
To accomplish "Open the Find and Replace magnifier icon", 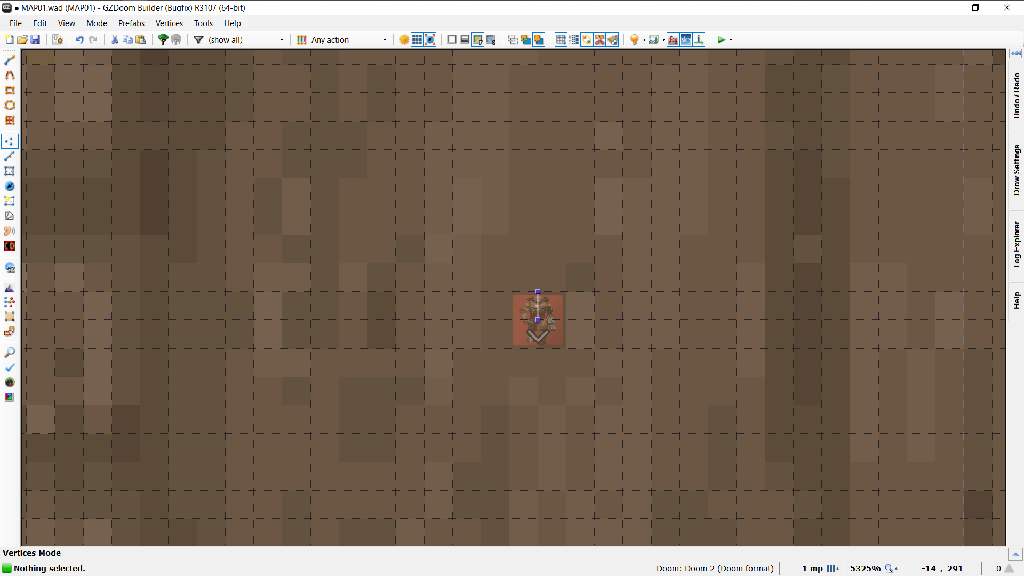I will point(10,352).
